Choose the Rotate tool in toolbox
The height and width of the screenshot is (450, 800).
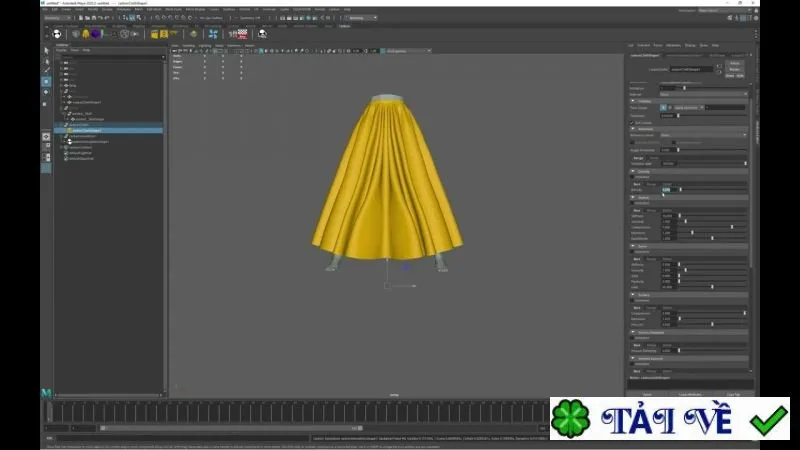pos(46,92)
